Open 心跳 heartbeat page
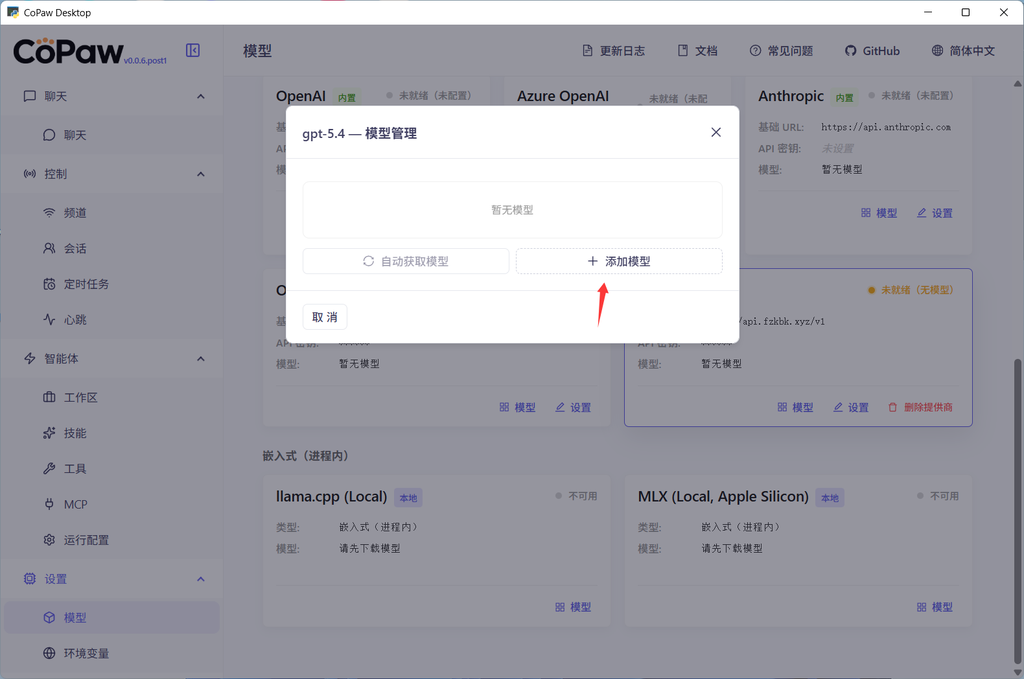Image resolution: width=1024 pixels, height=679 pixels. pos(111,320)
